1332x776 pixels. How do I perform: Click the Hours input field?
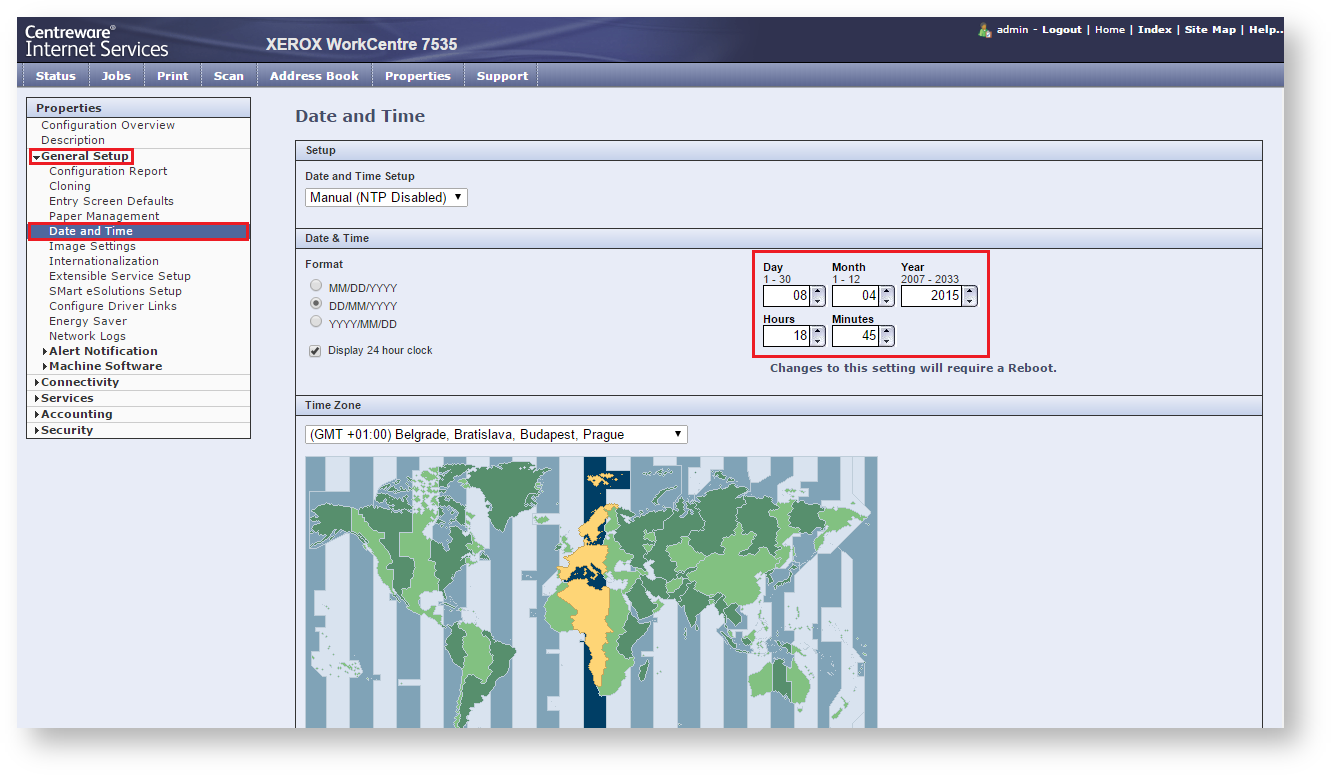click(x=787, y=336)
